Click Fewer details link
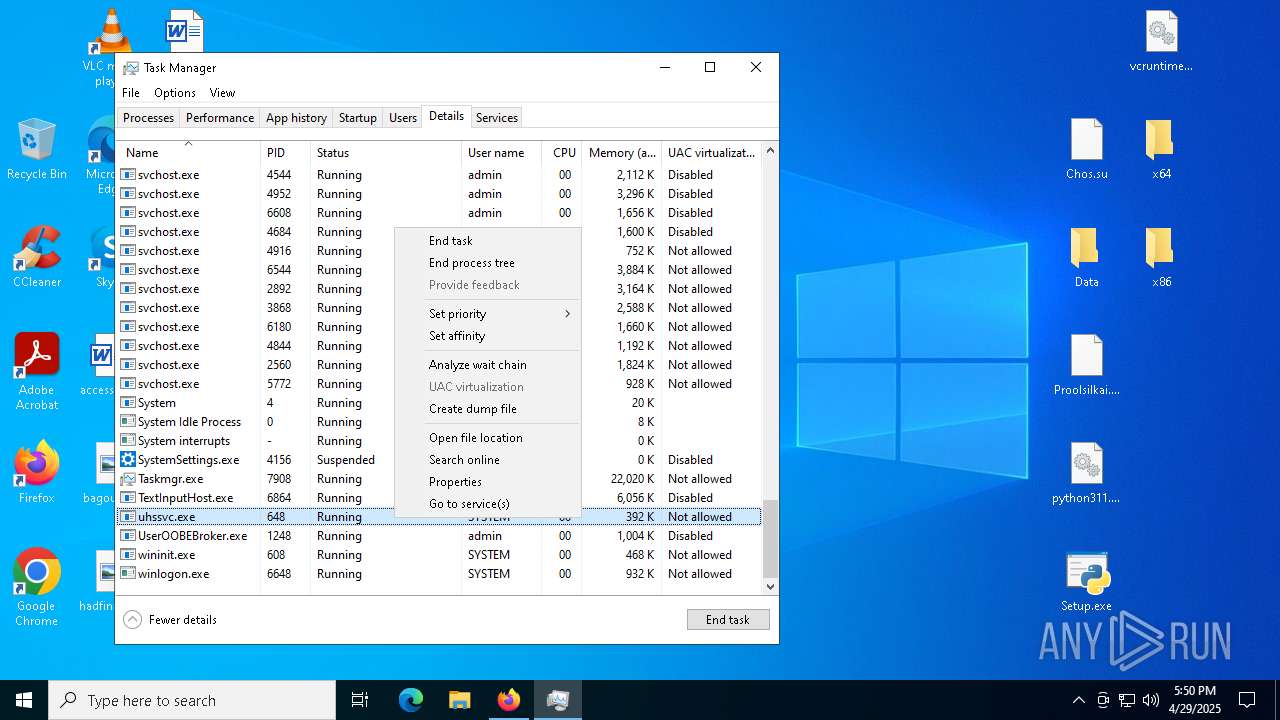Screen dimensions: 1280x720 183,620
